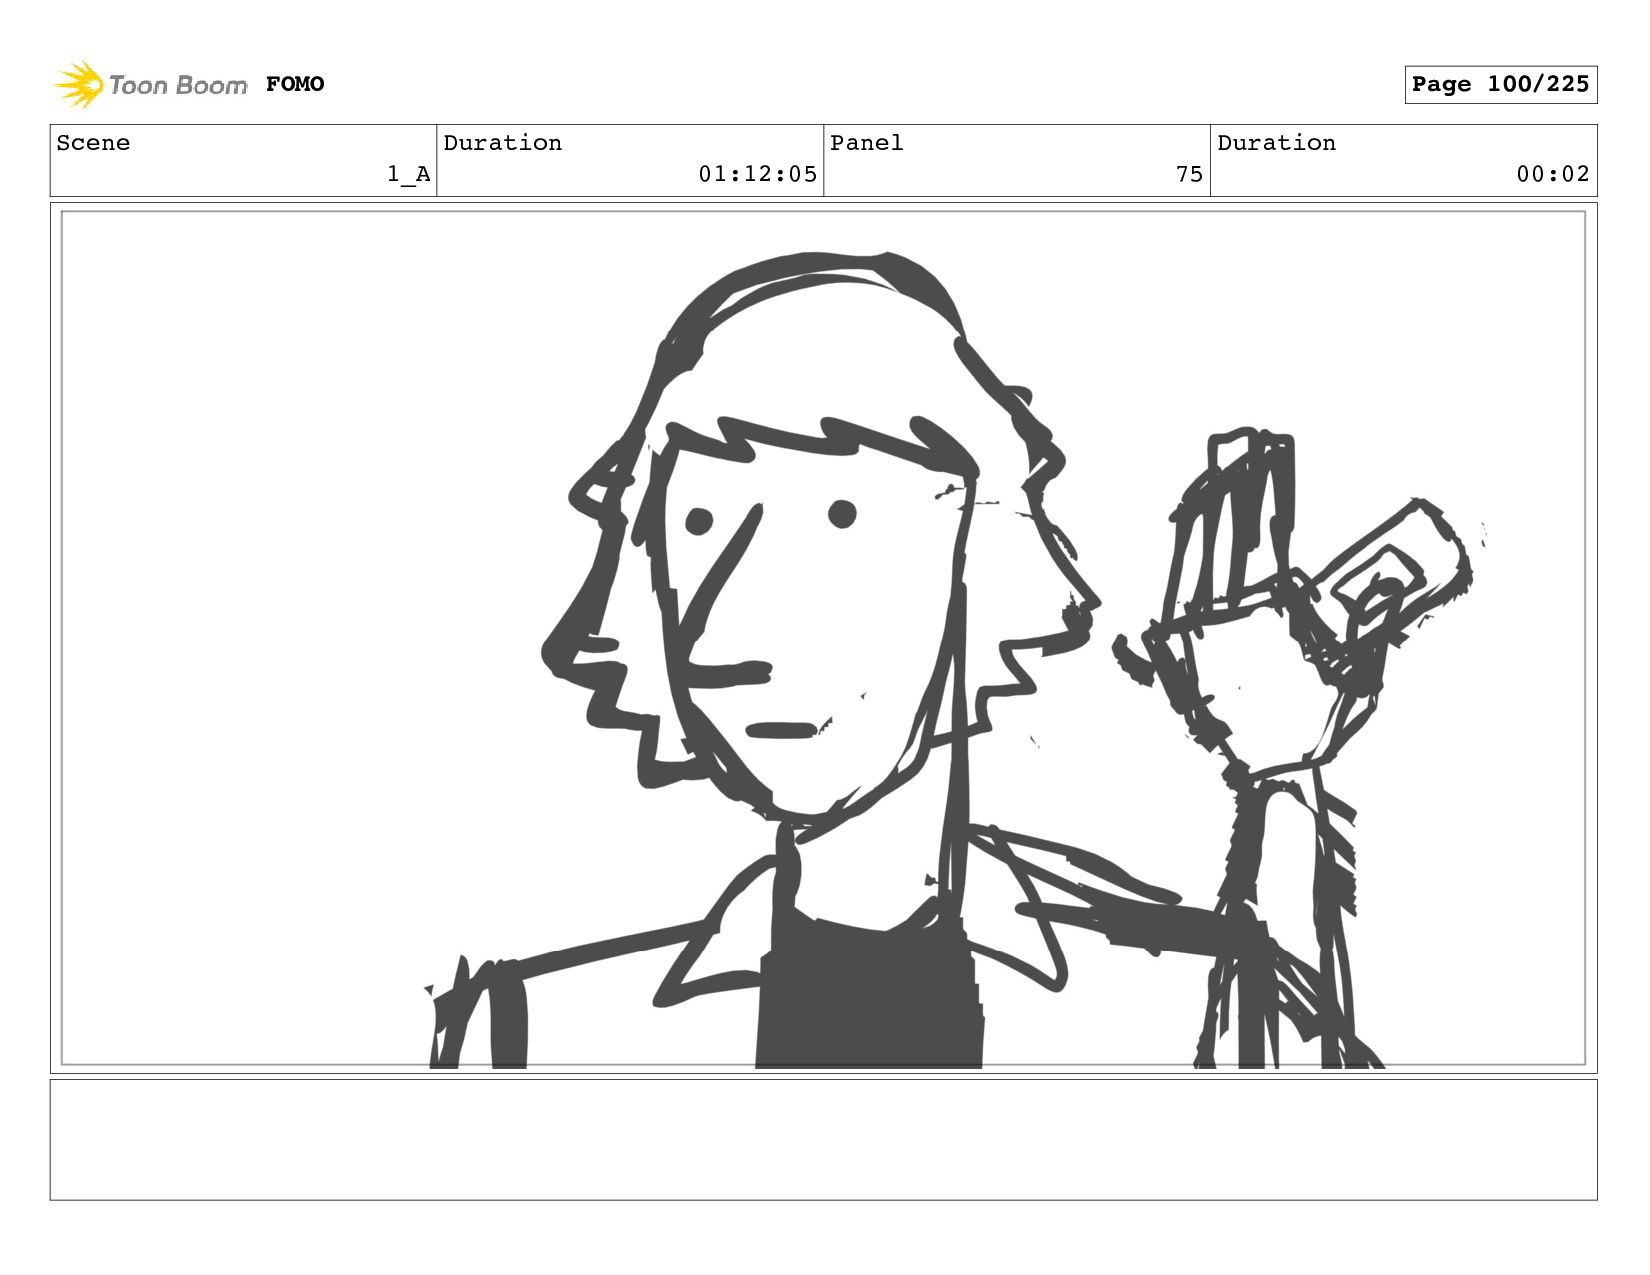
Task: Select the Panel label
Action: coord(867,143)
